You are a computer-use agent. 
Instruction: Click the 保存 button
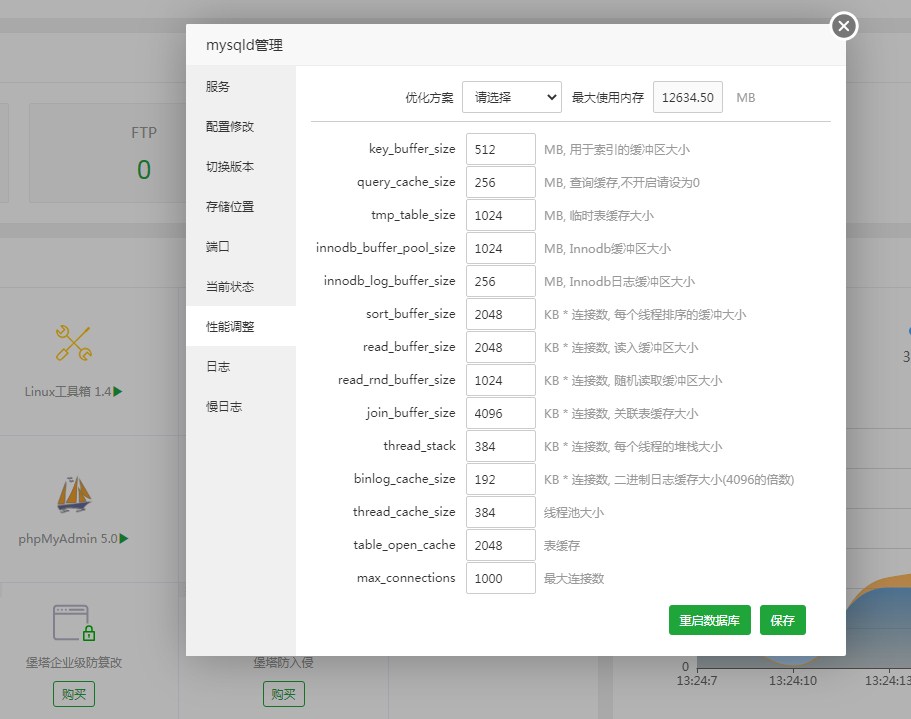(x=783, y=620)
